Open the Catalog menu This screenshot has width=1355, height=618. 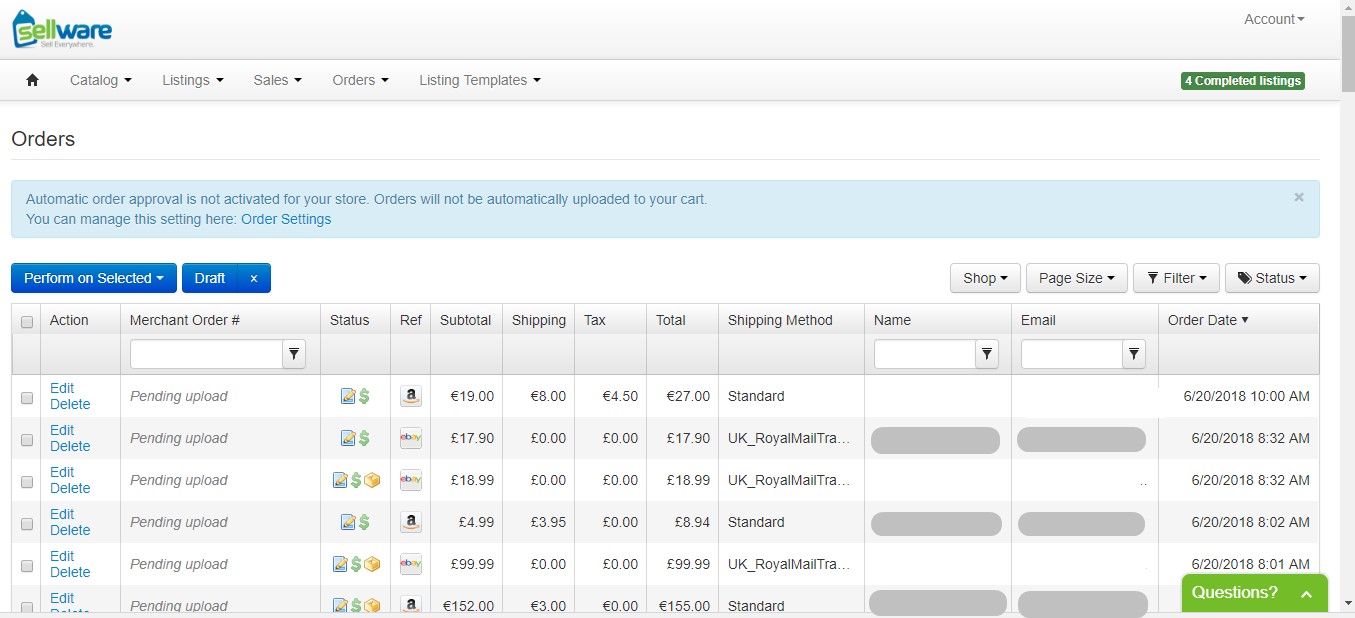(101, 80)
